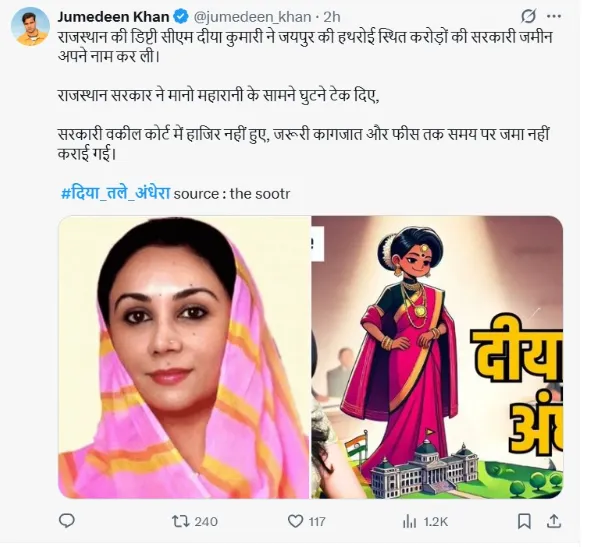Viewport: 595px width, 547px height.
Task: Like the tweet with 117 likes
Action: (296, 521)
